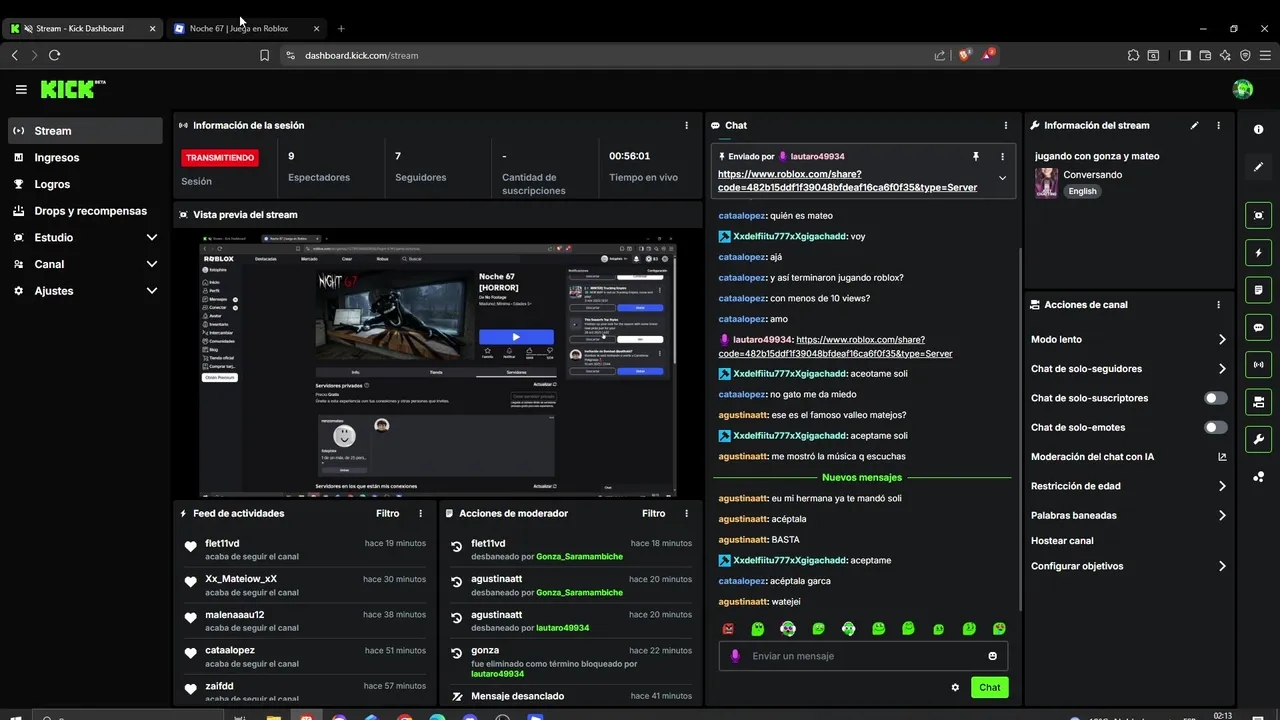Select Stream in left navigation
This screenshot has width=1280, height=720.
[85, 131]
